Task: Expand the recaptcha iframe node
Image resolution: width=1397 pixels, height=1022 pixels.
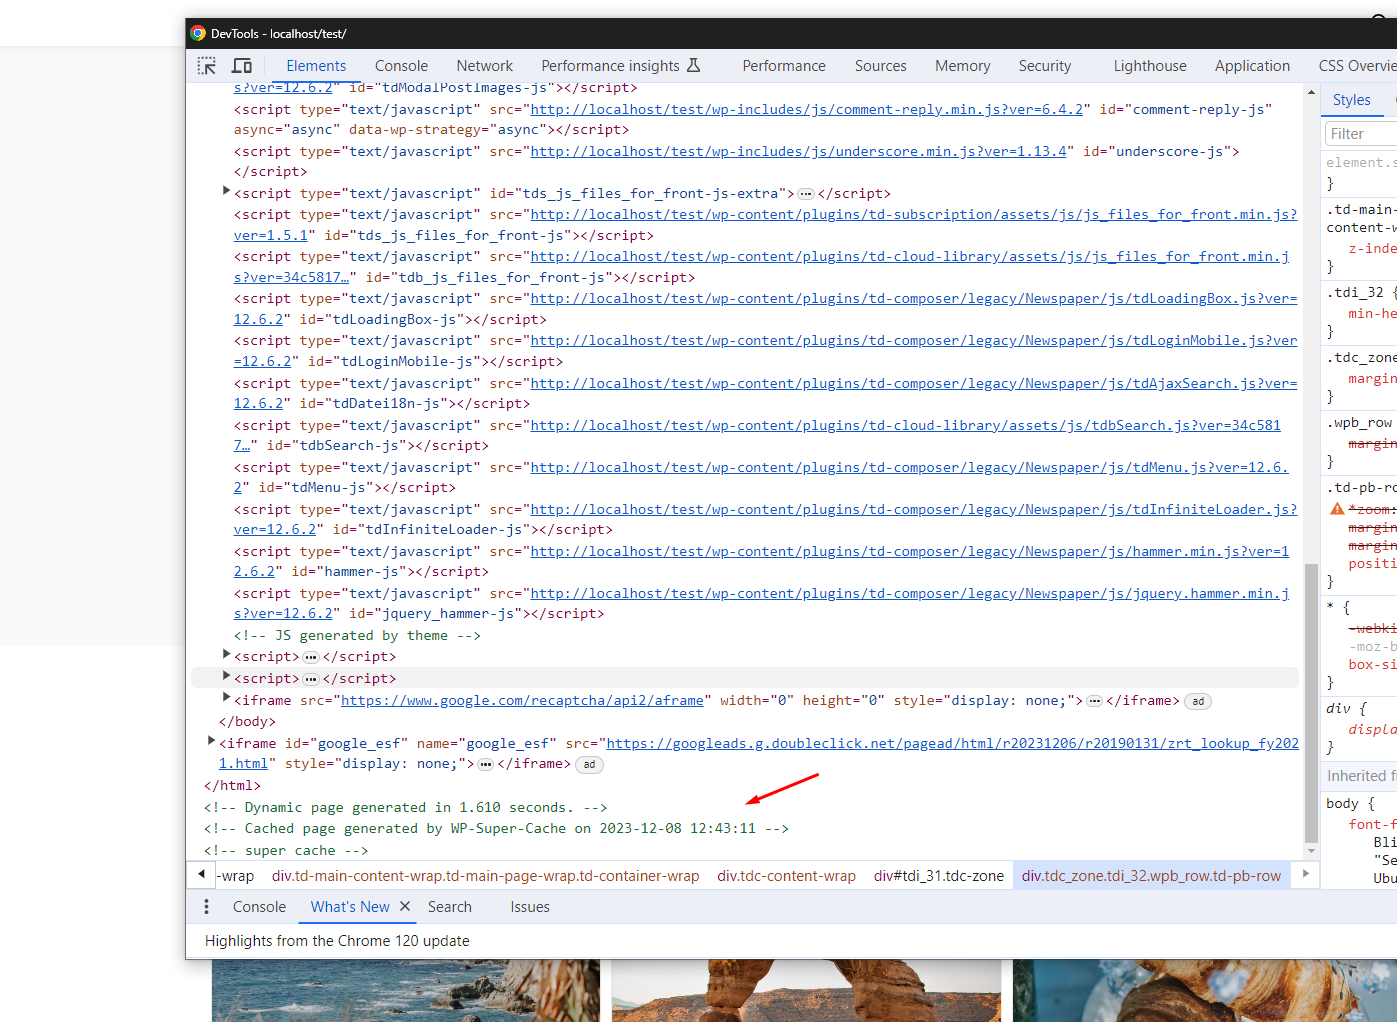Action: [x=226, y=698]
